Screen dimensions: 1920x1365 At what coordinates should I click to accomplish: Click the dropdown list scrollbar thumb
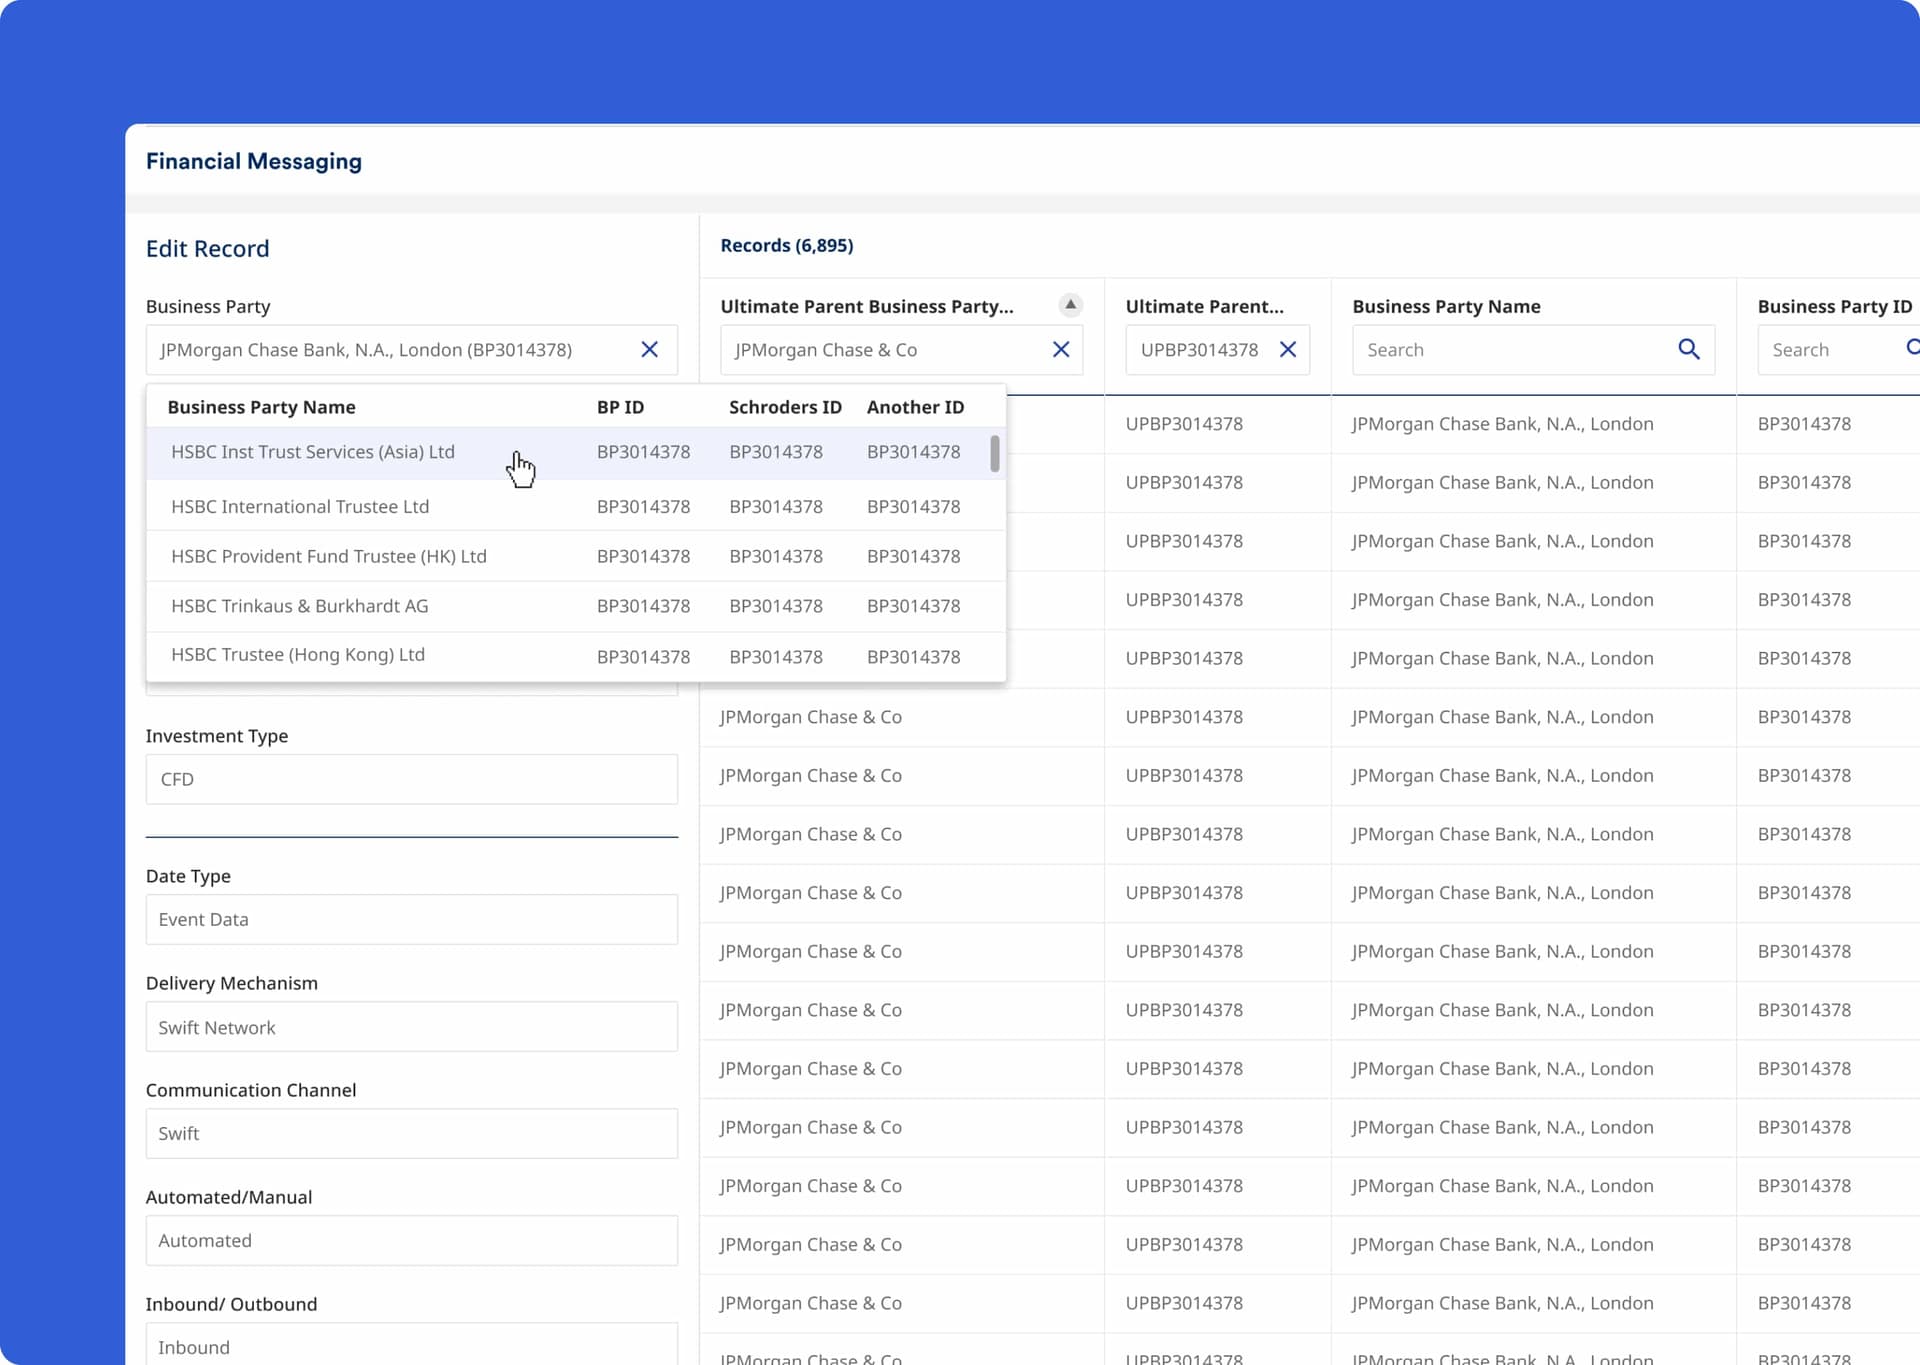994,453
